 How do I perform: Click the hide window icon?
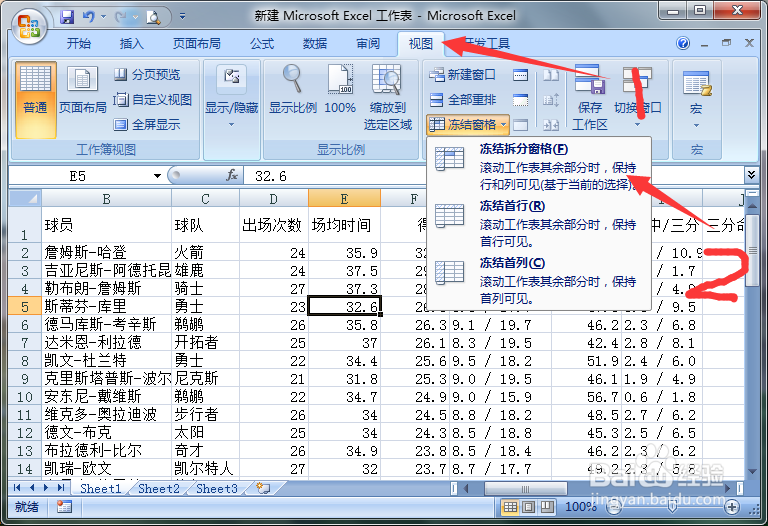tap(520, 100)
